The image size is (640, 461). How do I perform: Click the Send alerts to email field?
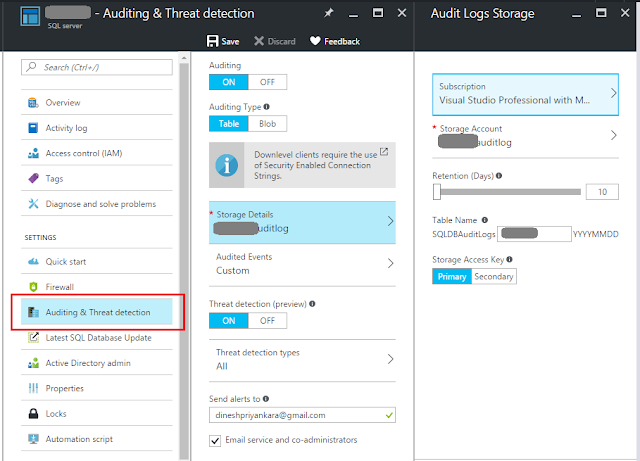coord(302,415)
